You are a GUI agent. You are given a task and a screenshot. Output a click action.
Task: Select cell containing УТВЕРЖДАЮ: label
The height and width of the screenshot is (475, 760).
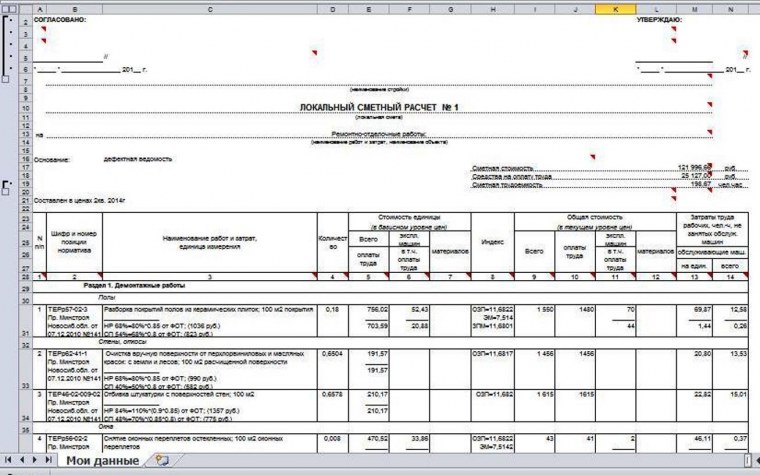659,19
